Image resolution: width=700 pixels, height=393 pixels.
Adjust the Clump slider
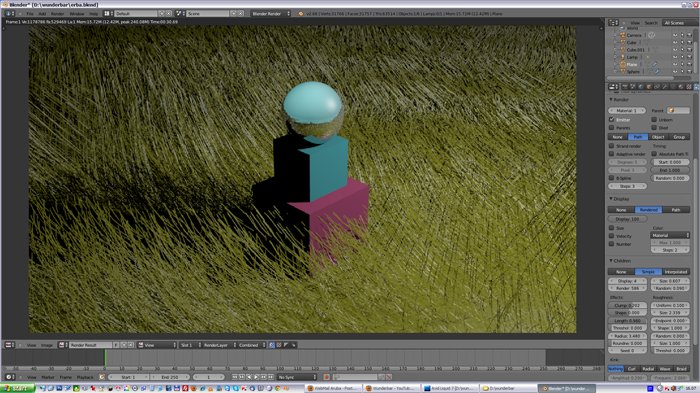pos(628,305)
